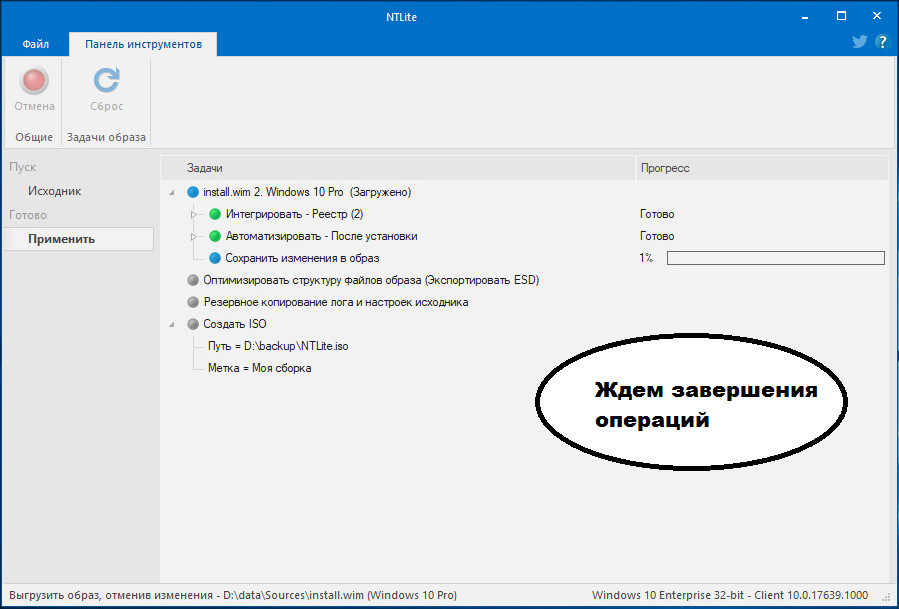Maximize the NTLite window

point(841,17)
